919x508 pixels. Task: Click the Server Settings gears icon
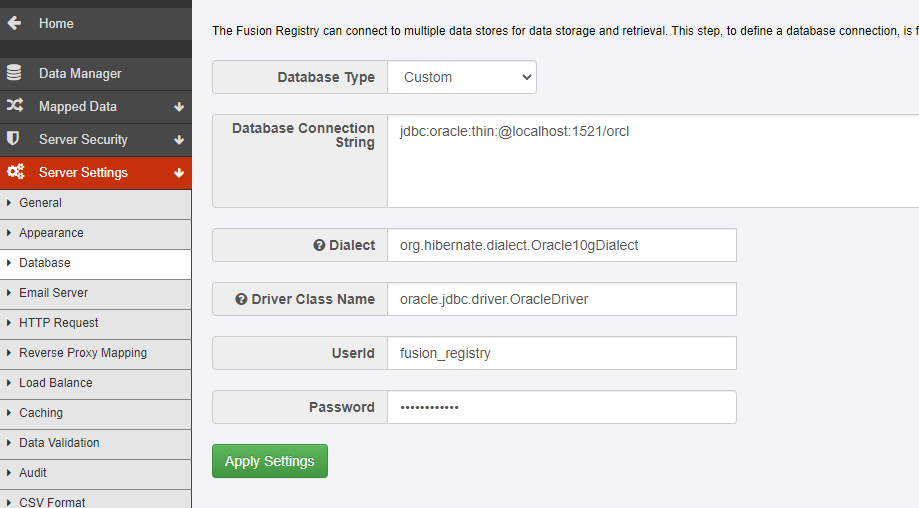tap(15, 172)
